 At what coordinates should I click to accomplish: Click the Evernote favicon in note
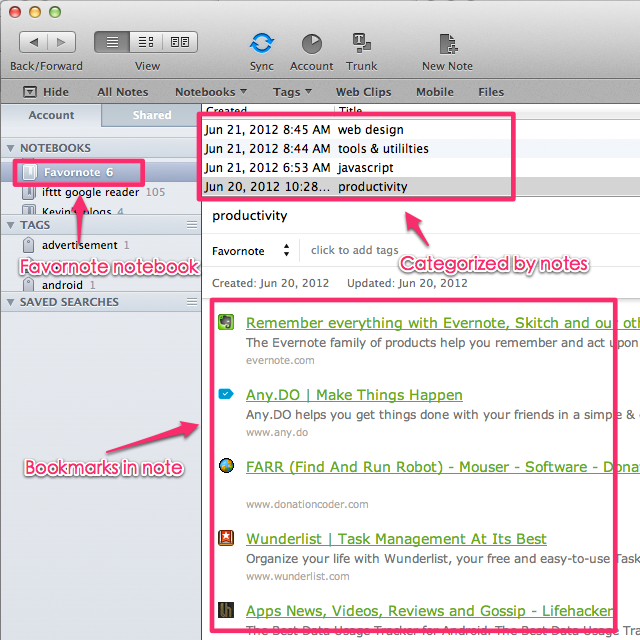point(226,322)
